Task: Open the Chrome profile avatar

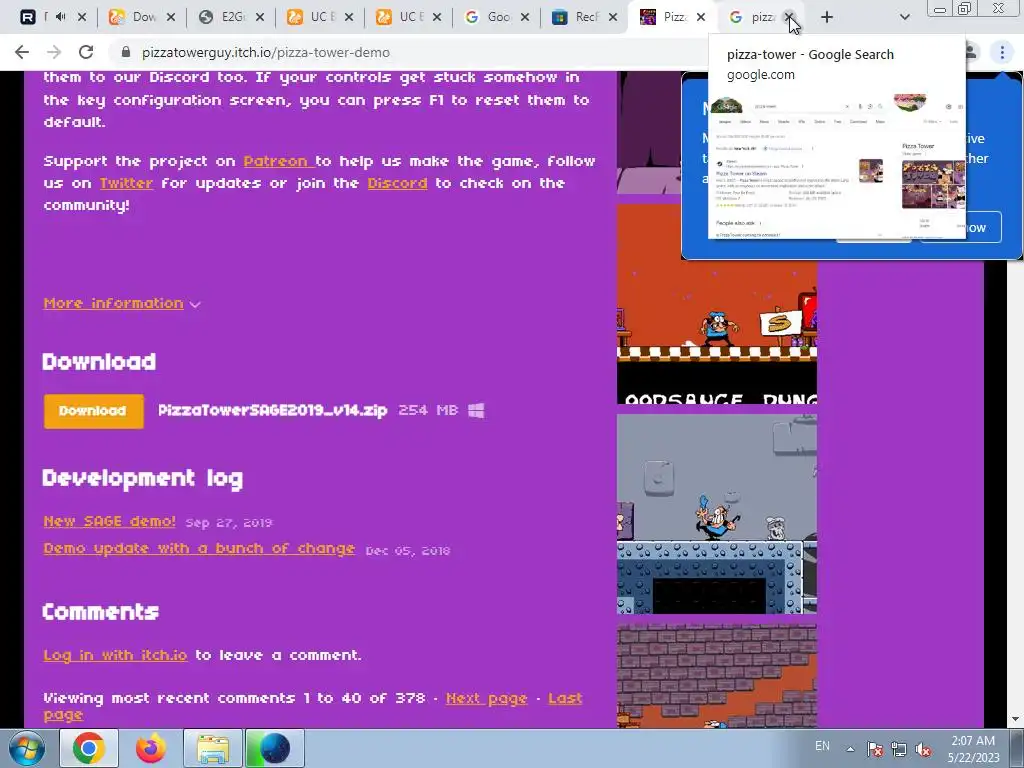Action: pyautogui.click(x=971, y=52)
